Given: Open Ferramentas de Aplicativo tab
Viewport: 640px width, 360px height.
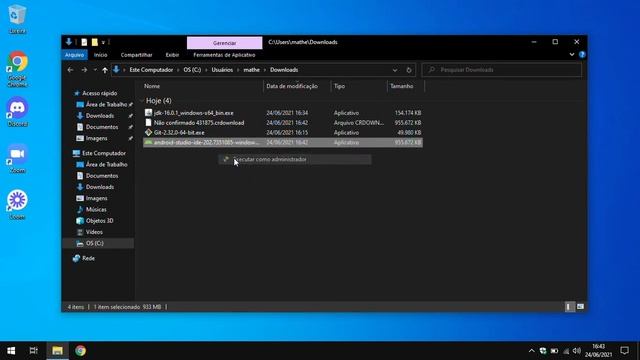Looking at the screenshot, I should click(x=224, y=55).
